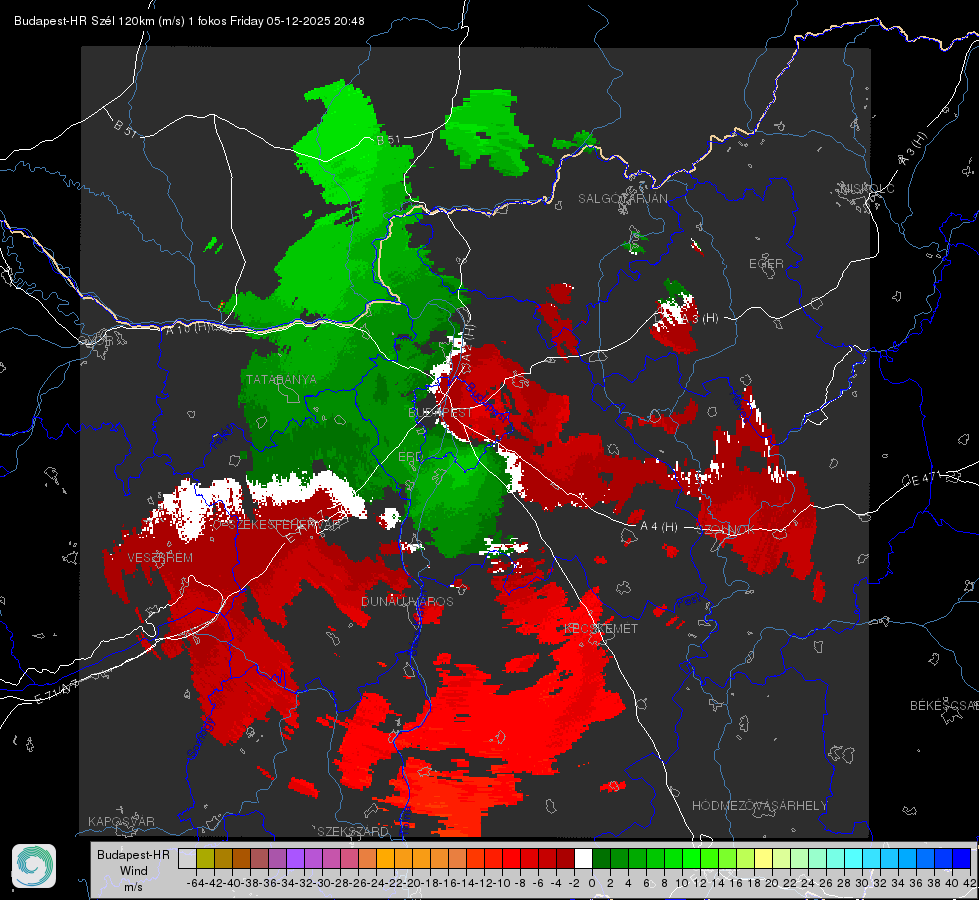
Task: Click the DUNAUJVAROS city label
Action: [407, 601]
